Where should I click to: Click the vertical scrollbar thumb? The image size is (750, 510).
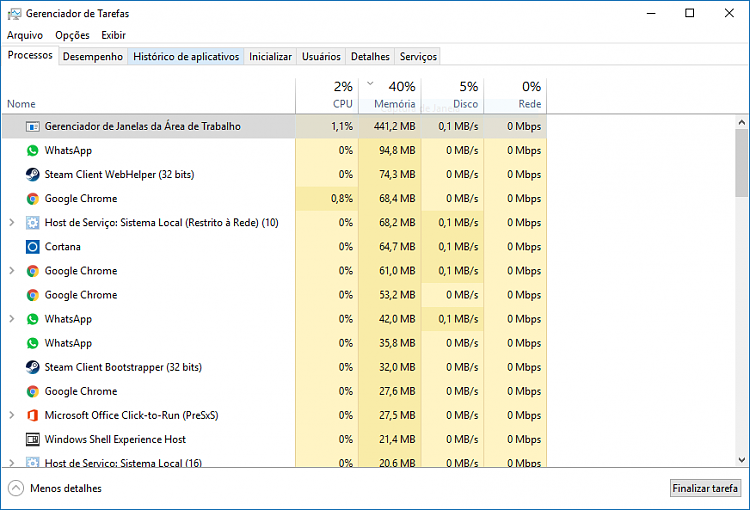pos(742,163)
